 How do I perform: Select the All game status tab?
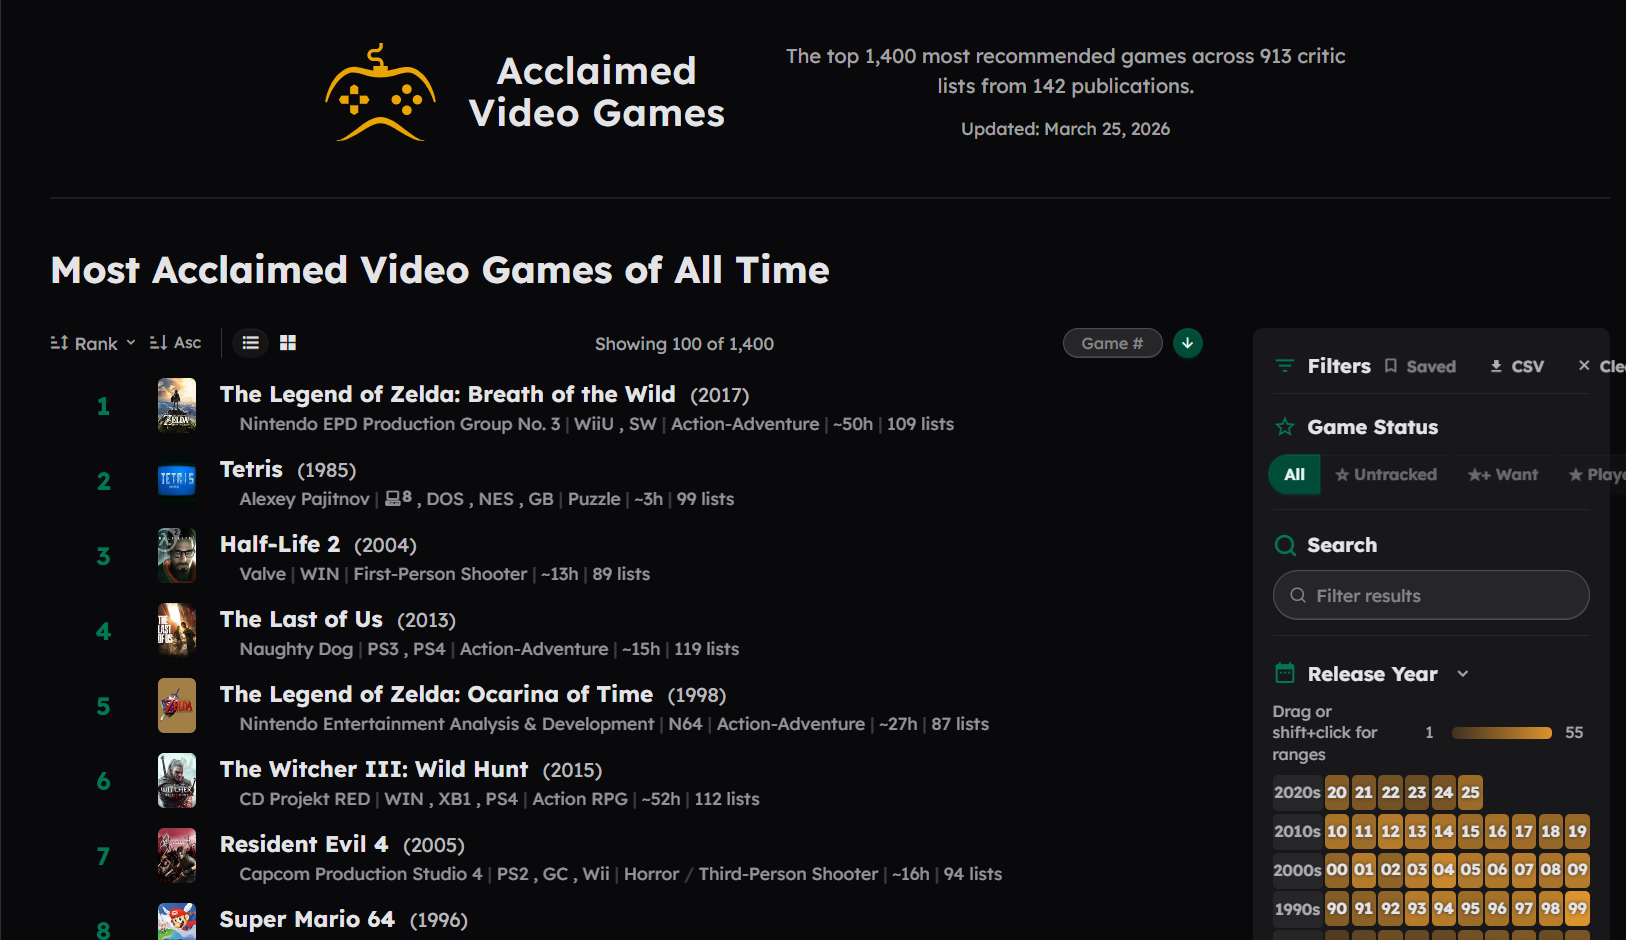pos(1295,475)
